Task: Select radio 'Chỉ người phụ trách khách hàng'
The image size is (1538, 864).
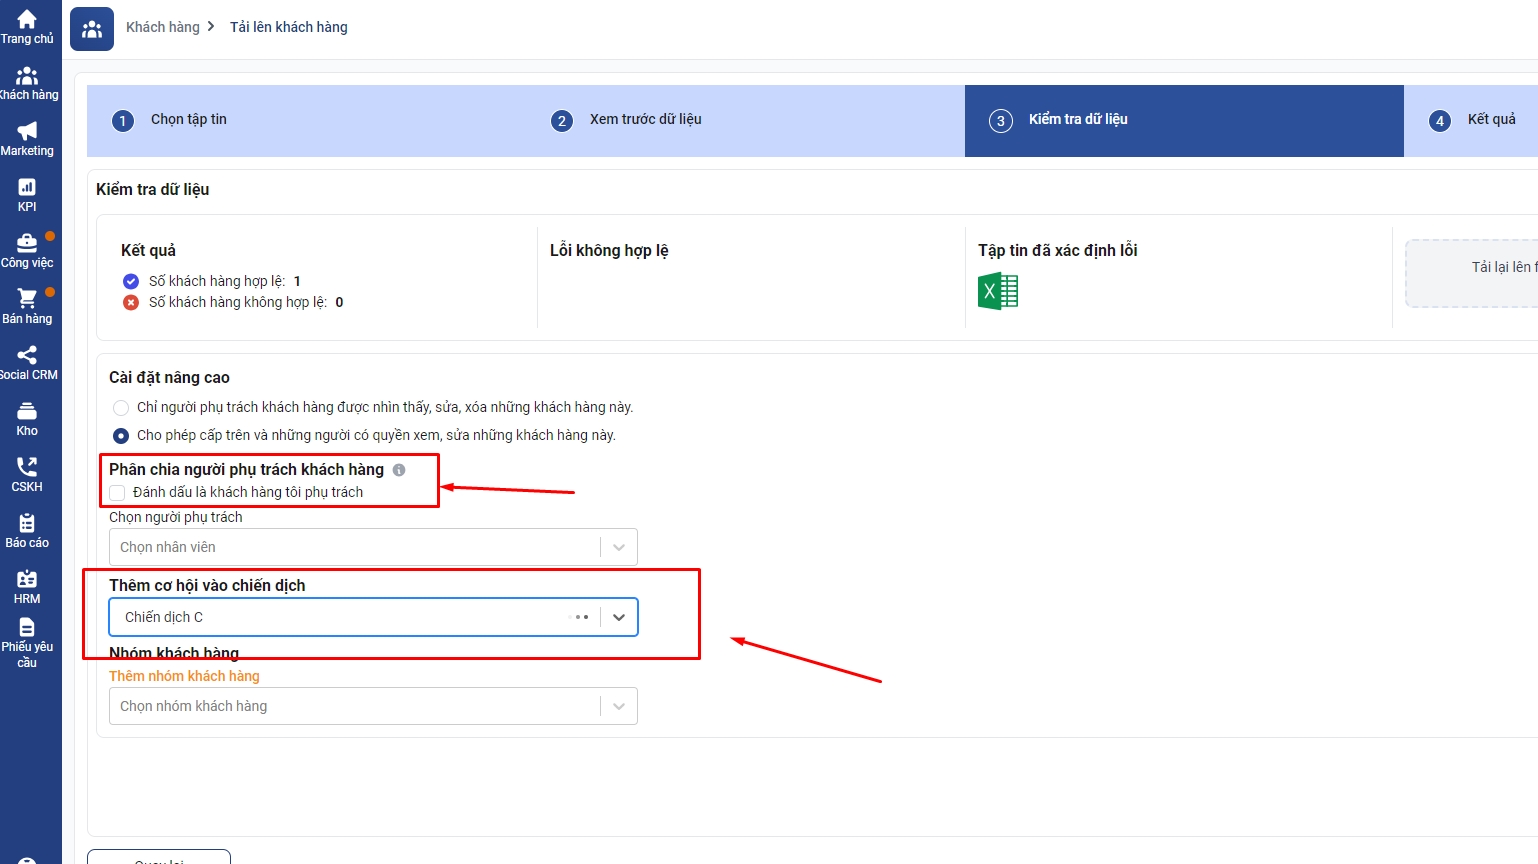Action: click(x=121, y=408)
